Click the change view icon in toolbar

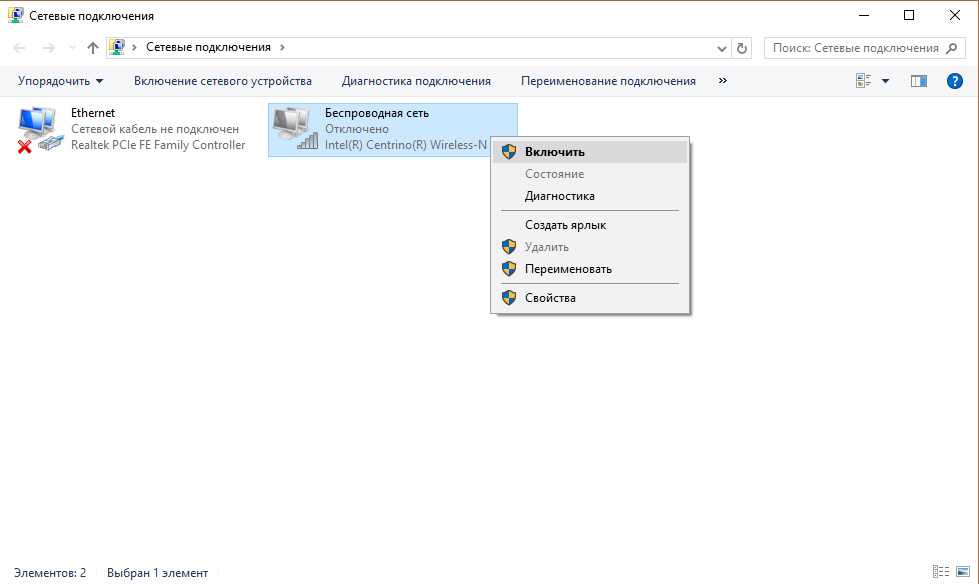click(x=864, y=81)
